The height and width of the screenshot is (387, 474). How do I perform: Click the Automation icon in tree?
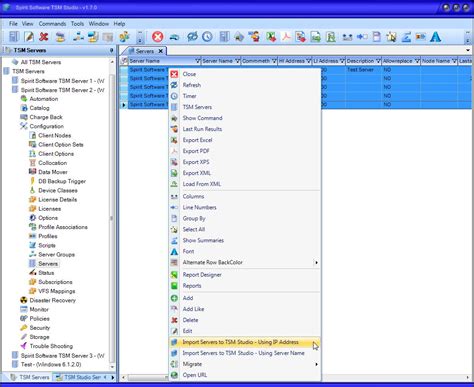point(24,99)
